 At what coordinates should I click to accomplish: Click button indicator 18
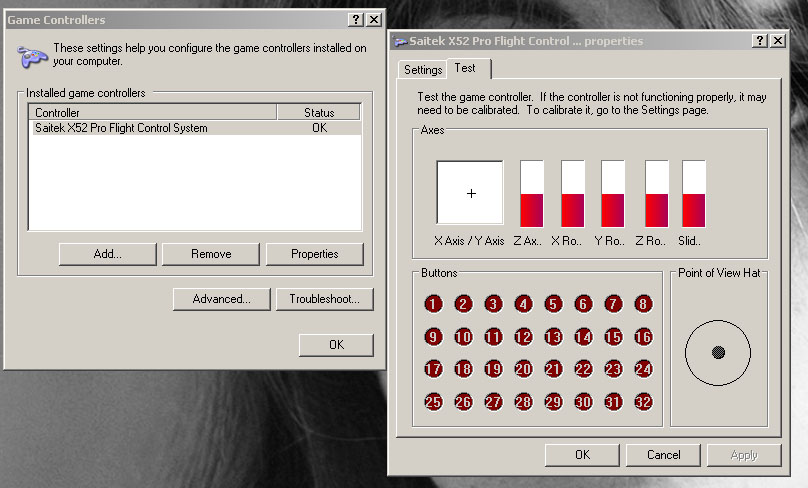pos(463,369)
